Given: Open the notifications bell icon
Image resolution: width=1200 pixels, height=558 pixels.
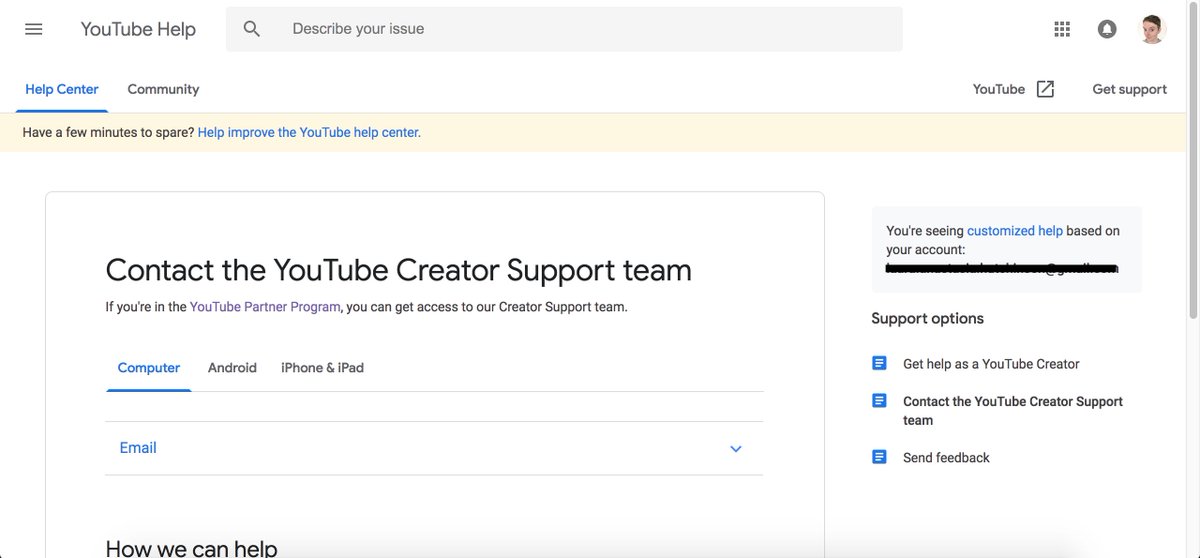Looking at the screenshot, I should click(1107, 29).
